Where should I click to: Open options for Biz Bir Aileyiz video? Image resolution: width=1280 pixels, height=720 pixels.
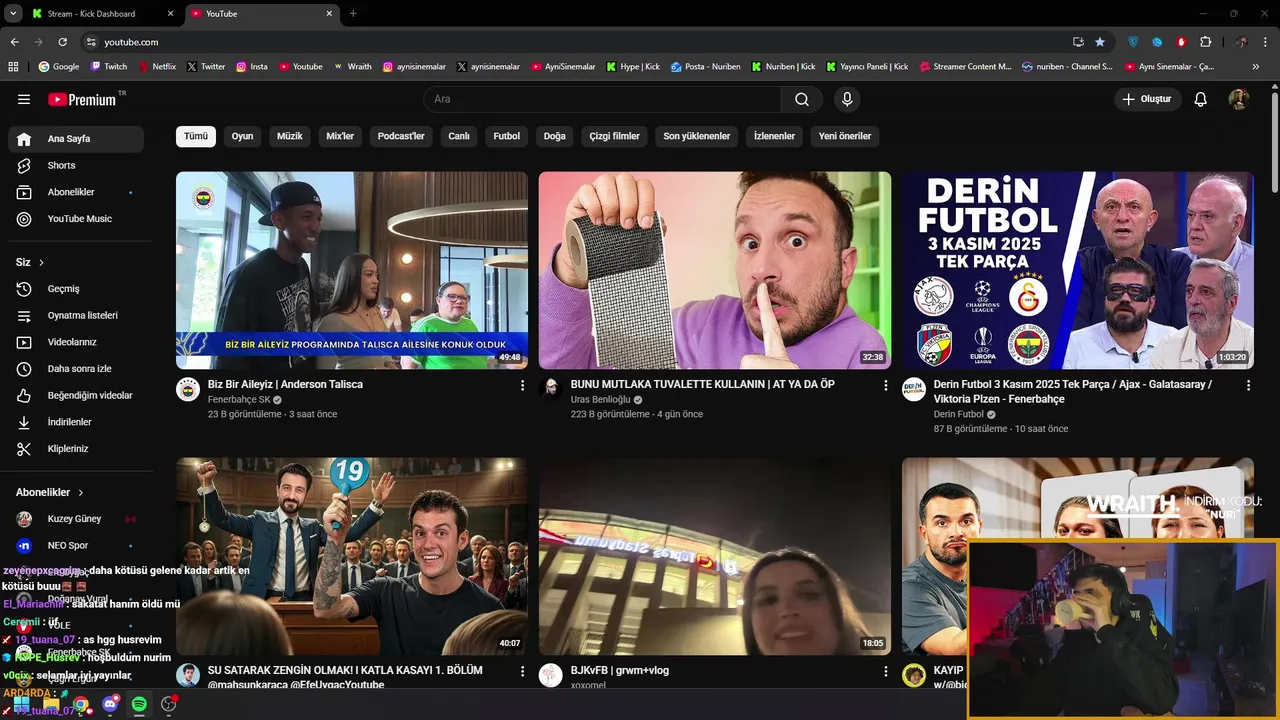coord(522,385)
